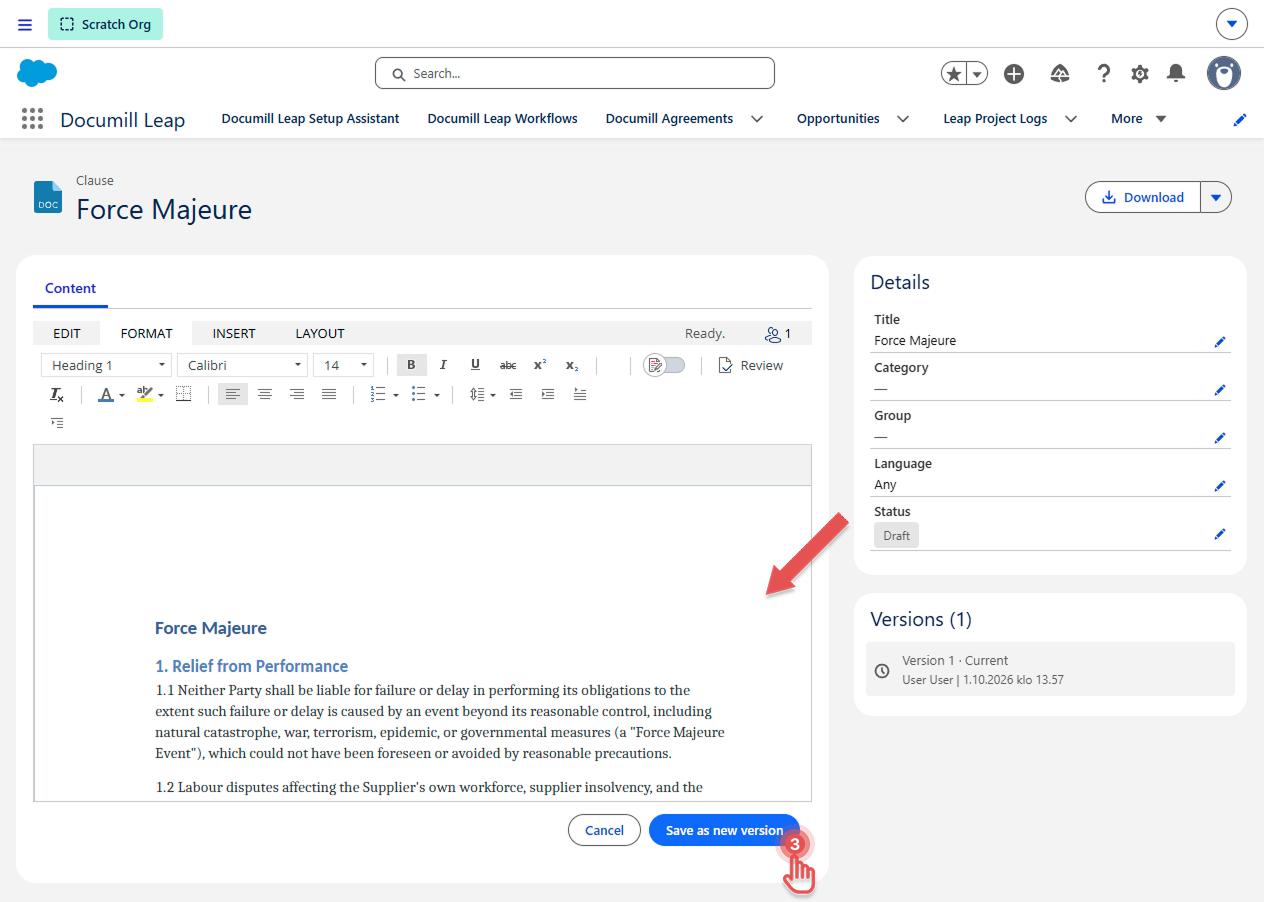
Task: Align text to the left
Action: tap(232, 394)
